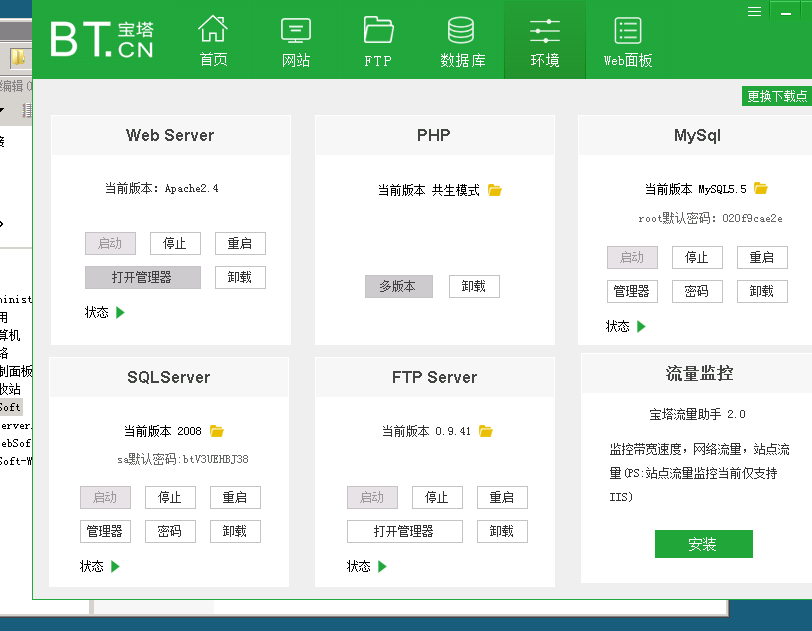Uninstall PHP via 卸载 button
The height and width of the screenshot is (631, 812).
474,286
